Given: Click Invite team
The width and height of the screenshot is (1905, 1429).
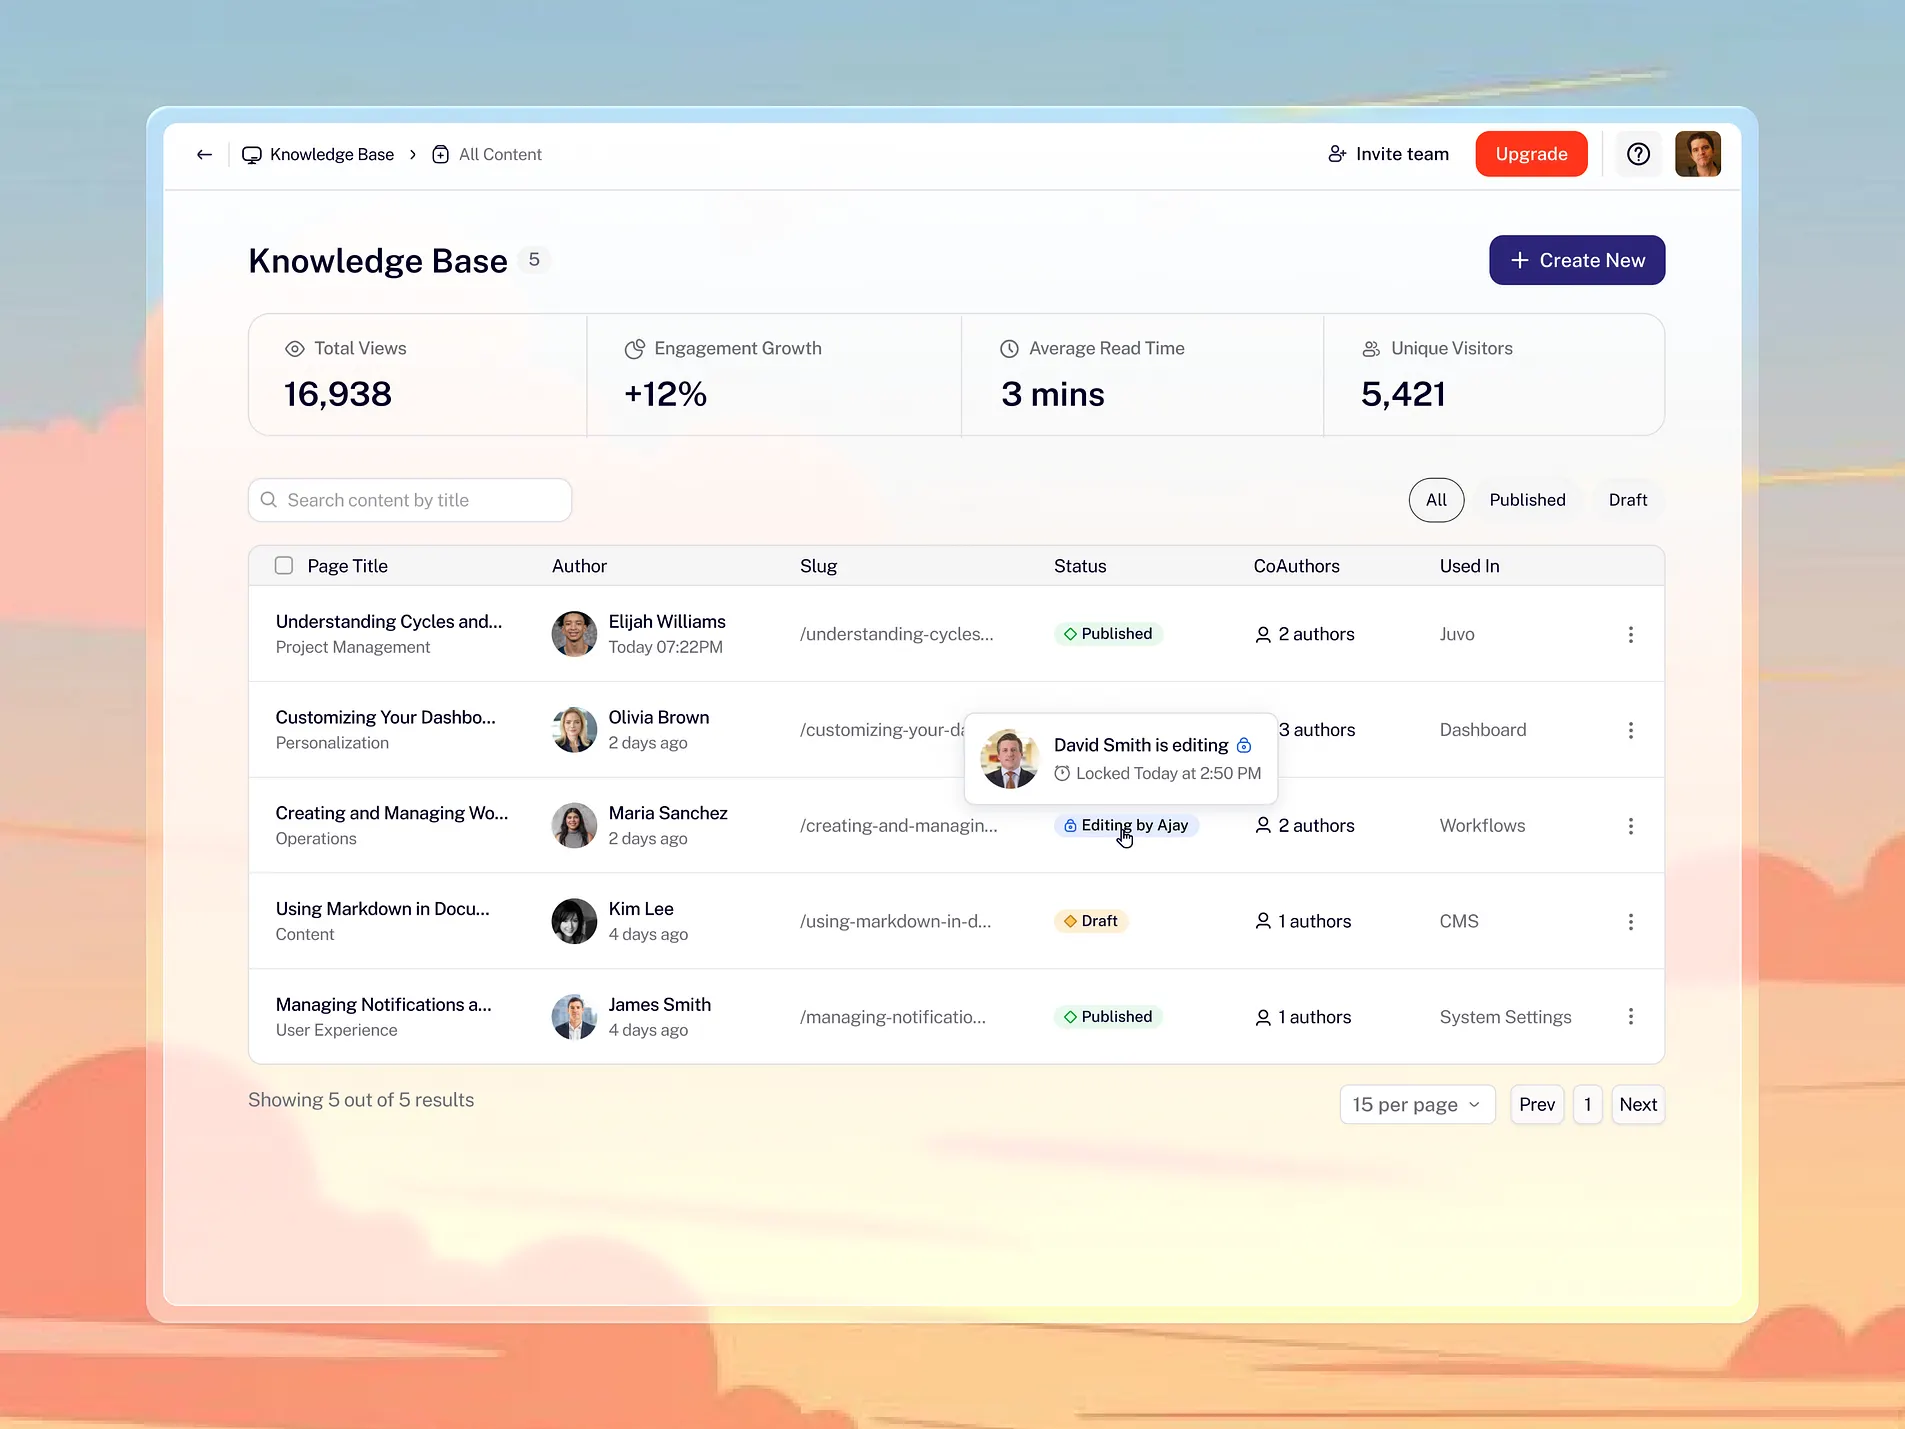Looking at the screenshot, I should click(1388, 154).
